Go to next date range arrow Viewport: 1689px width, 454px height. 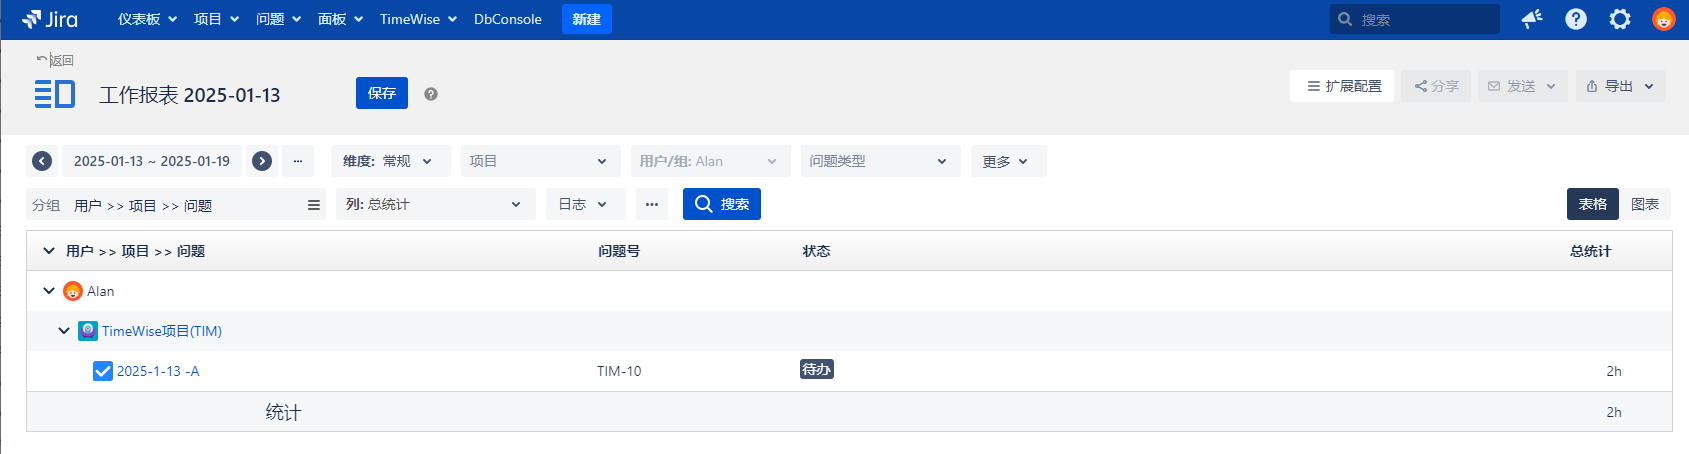point(262,161)
